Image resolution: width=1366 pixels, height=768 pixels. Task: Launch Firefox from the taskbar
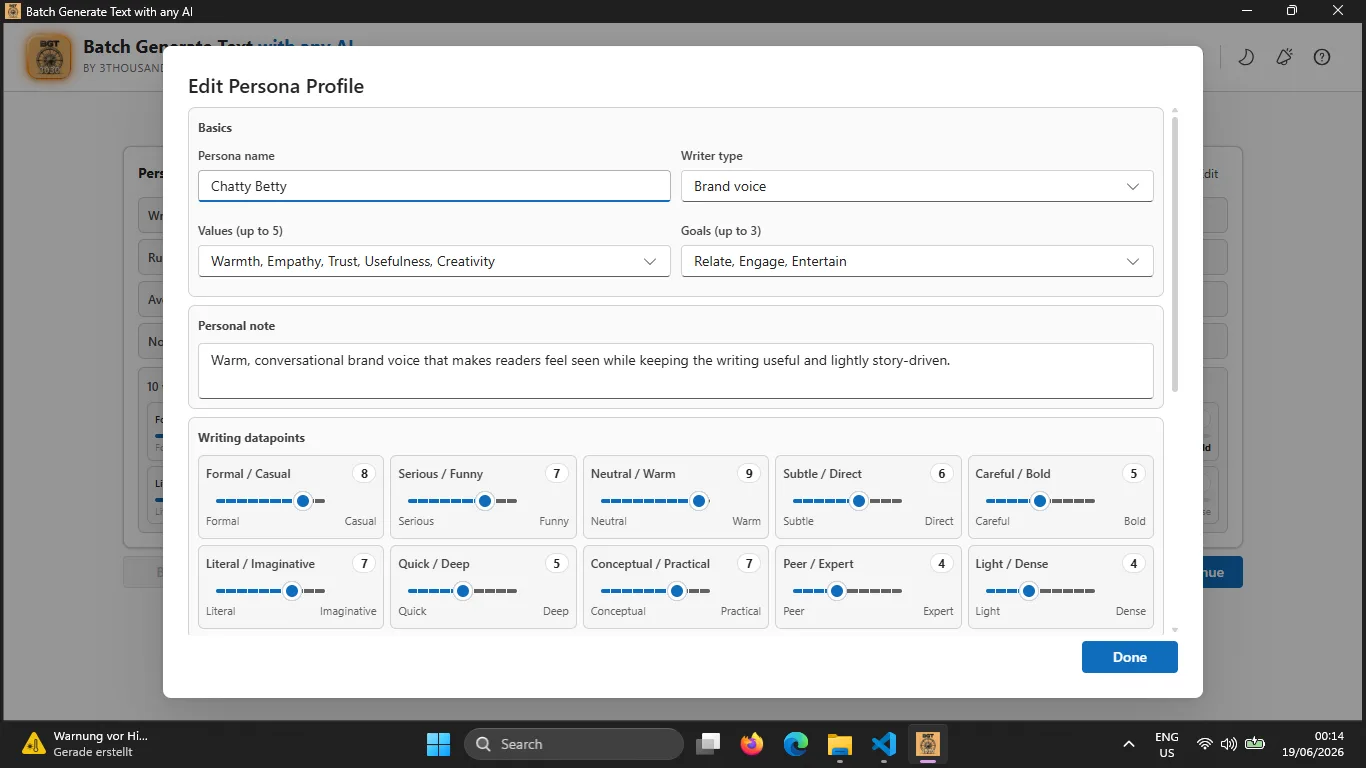(752, 744)
